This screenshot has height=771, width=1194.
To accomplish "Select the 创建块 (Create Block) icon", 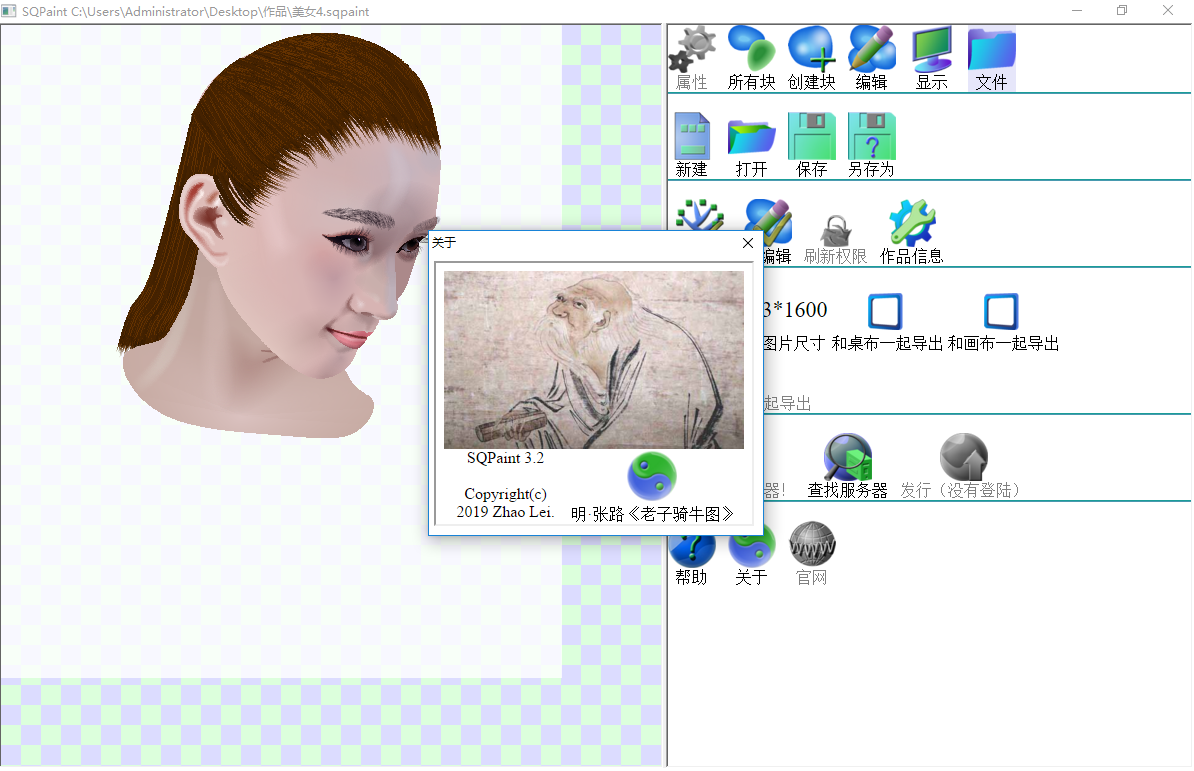I will click(811, 52).
